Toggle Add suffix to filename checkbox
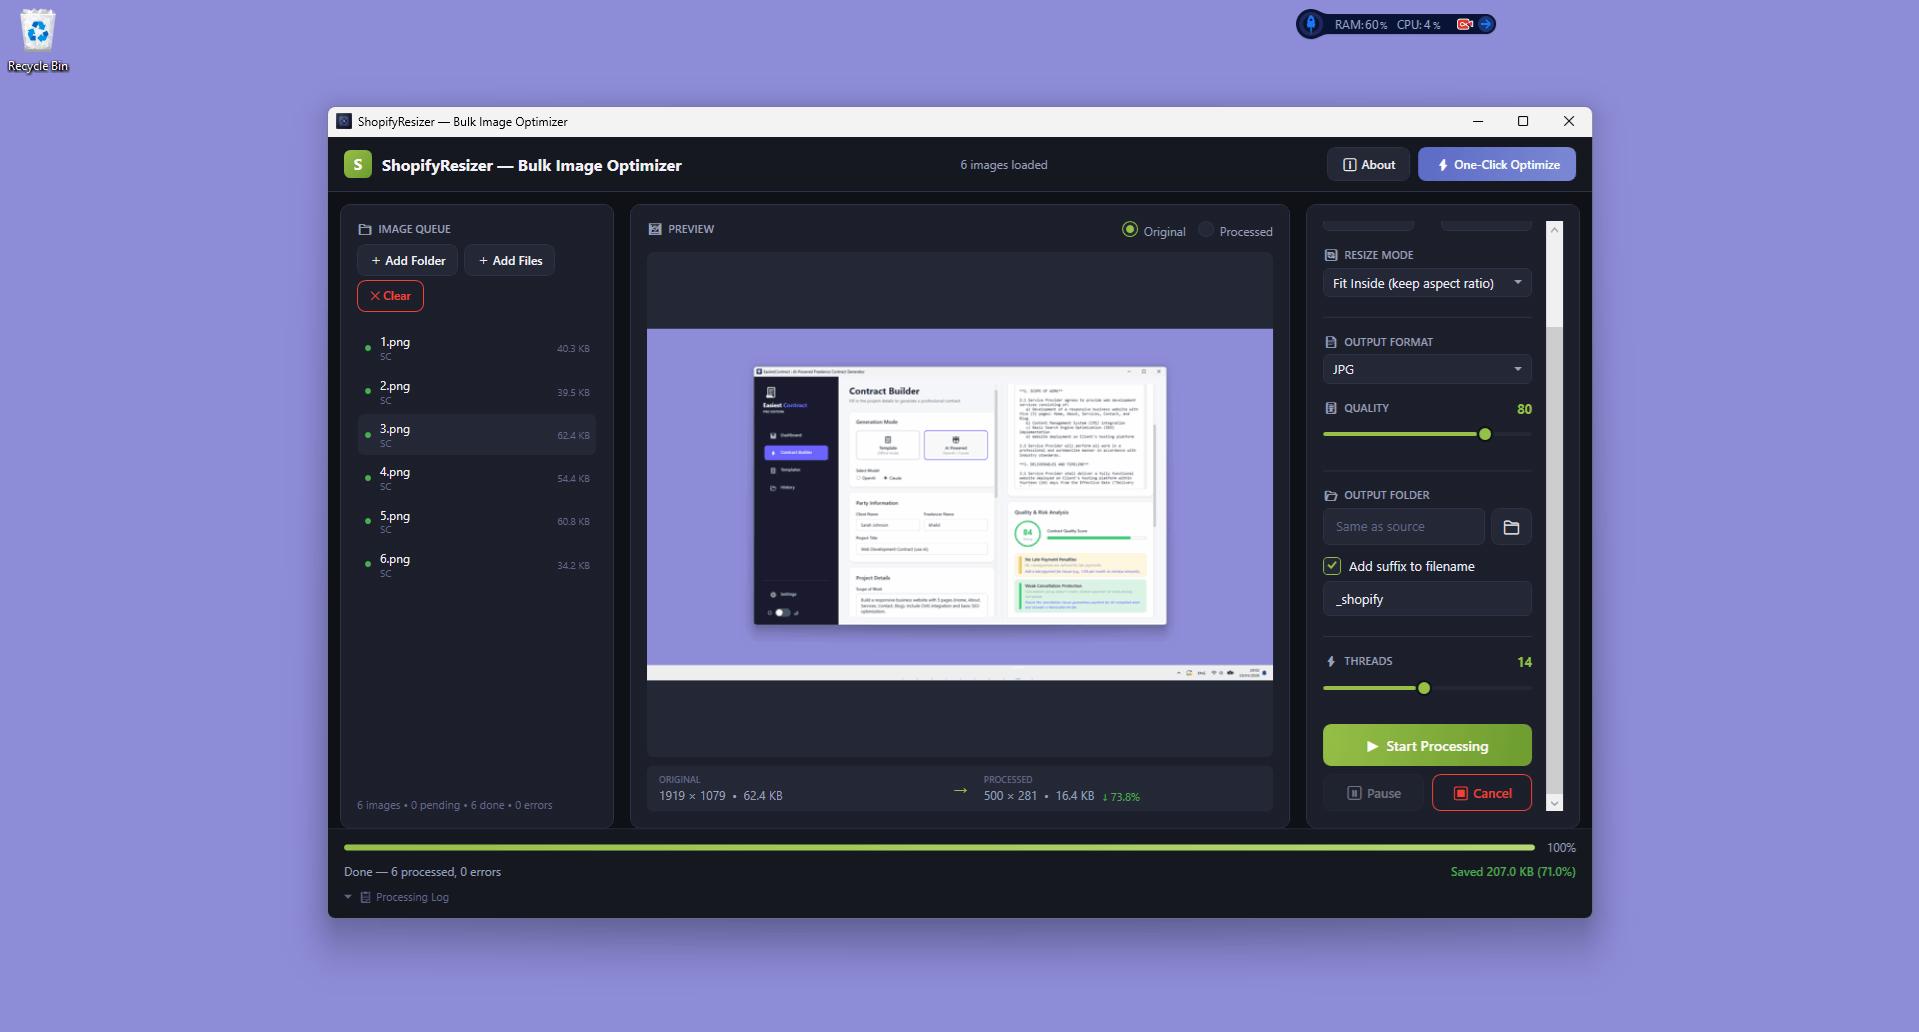This screenshot has height=1032, width=1919. [1332, 566]
